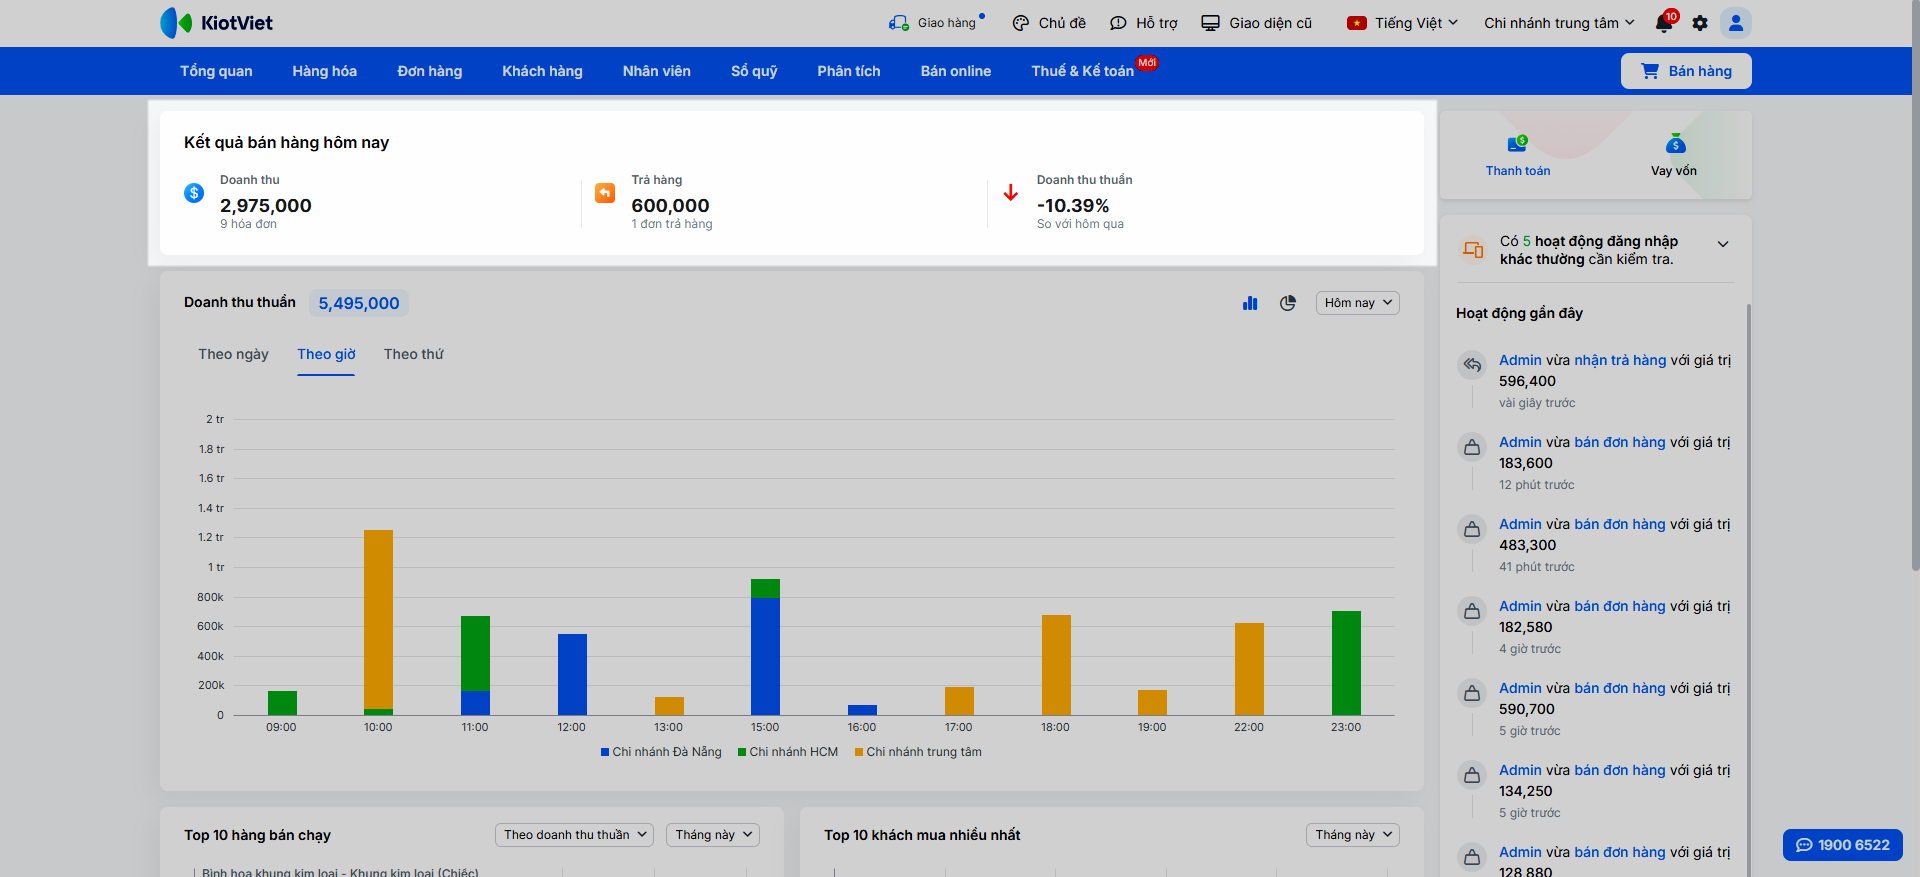This screenshot has height=877, width=1920.
Task: Open the Theo doanh thu thuần dropdown
Action: coord(574,835)
